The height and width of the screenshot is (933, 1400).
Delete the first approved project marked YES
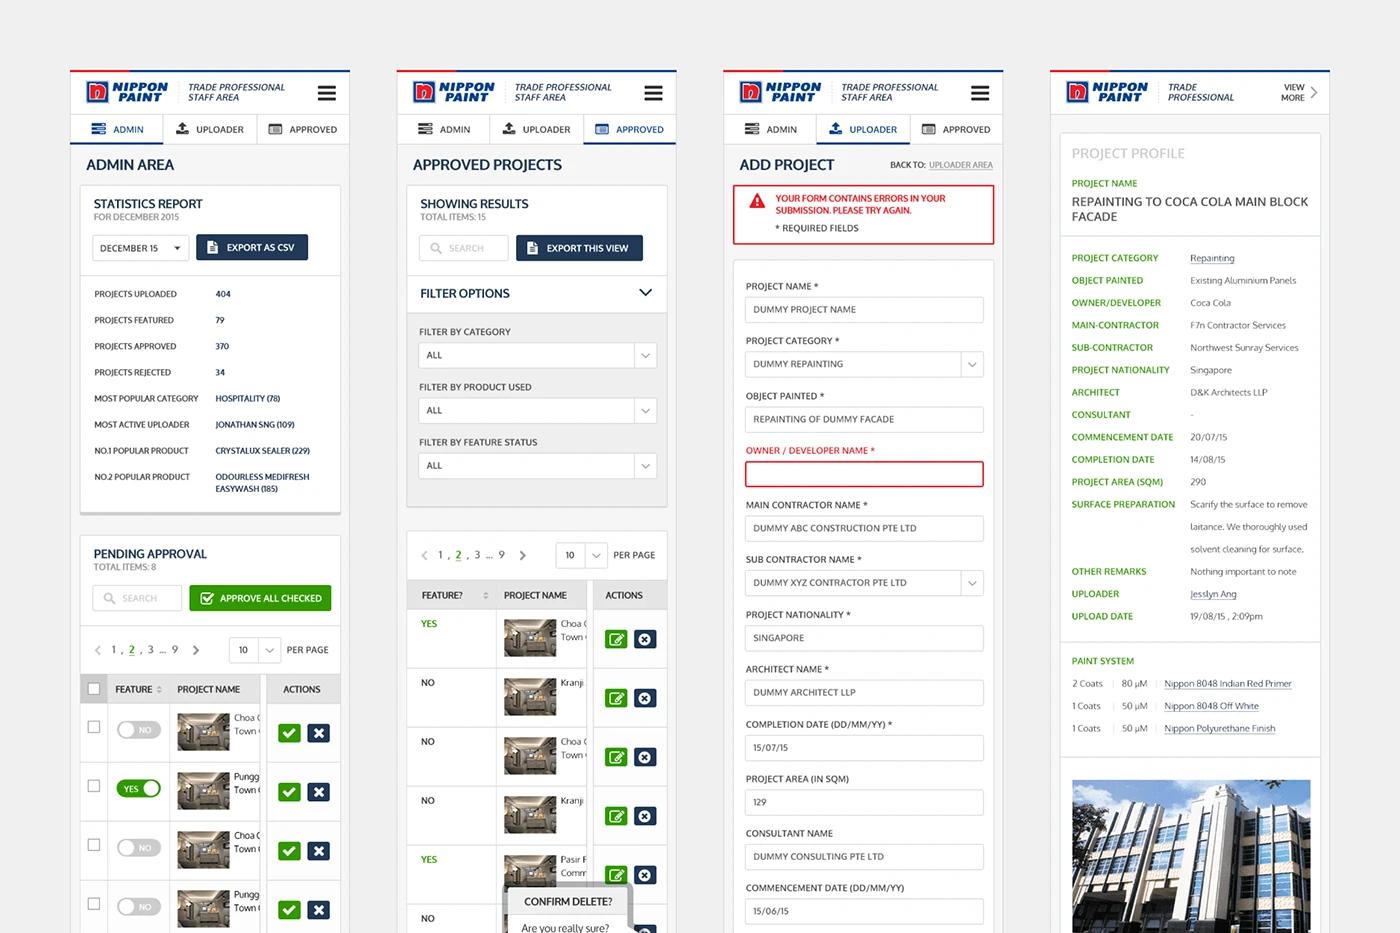click(x=645, y=639)
